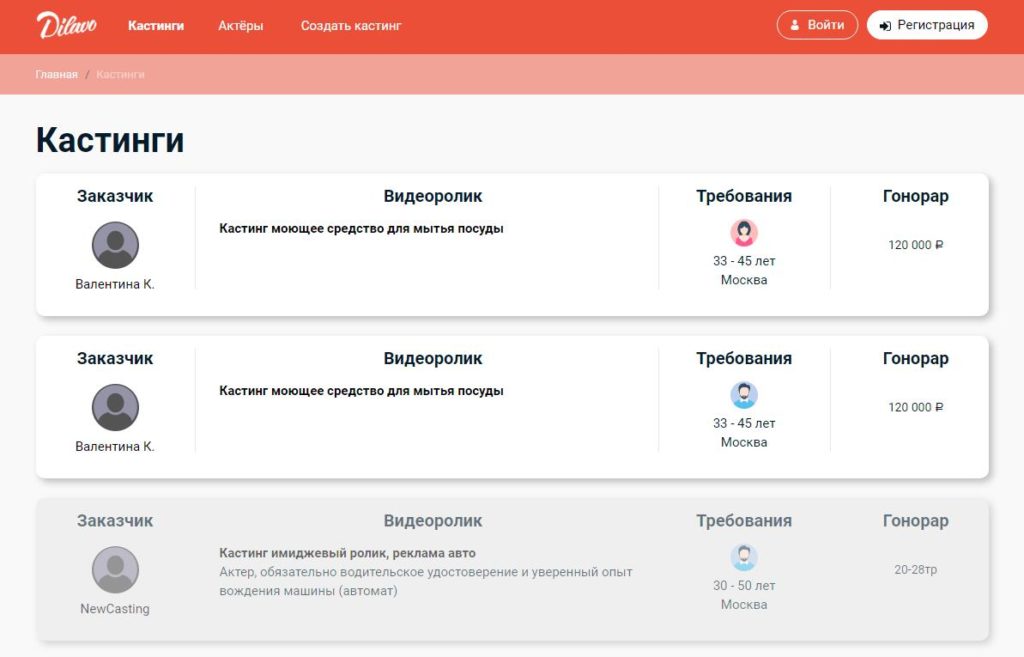This screenshot has width=1024, height=657.
Task: Open Кастинг имиджевый ролик, реклама авто
Action: click(x=347, y=553)
